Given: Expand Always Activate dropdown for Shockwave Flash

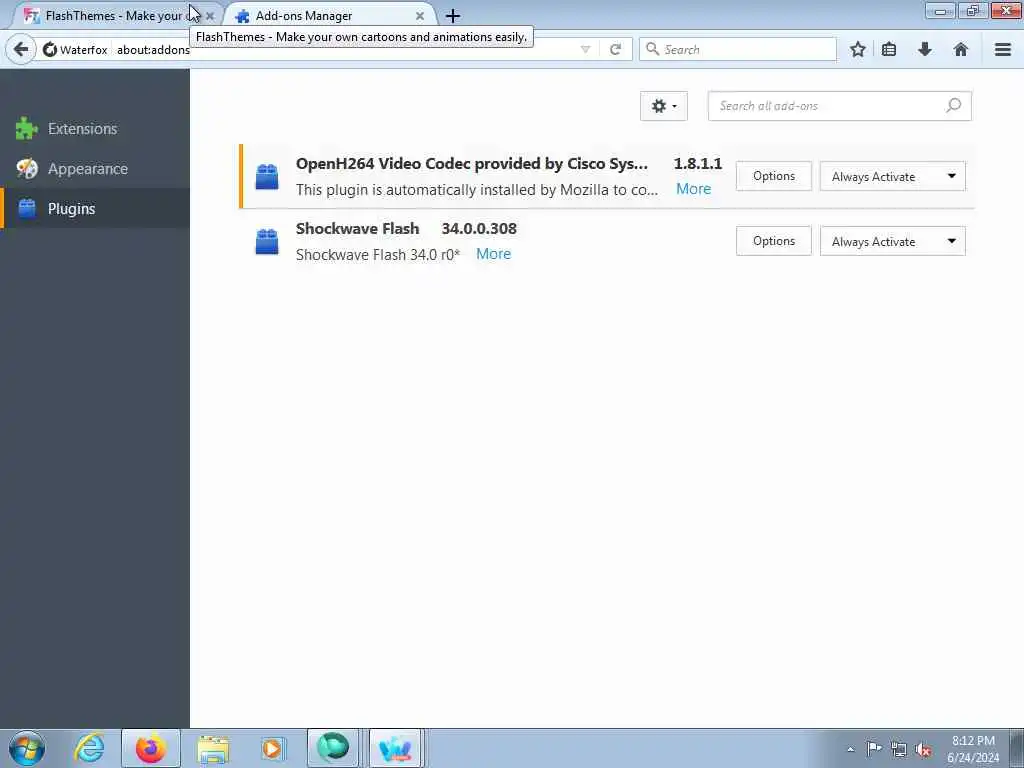Looking at the screenshot, I should tap(893, 241).
